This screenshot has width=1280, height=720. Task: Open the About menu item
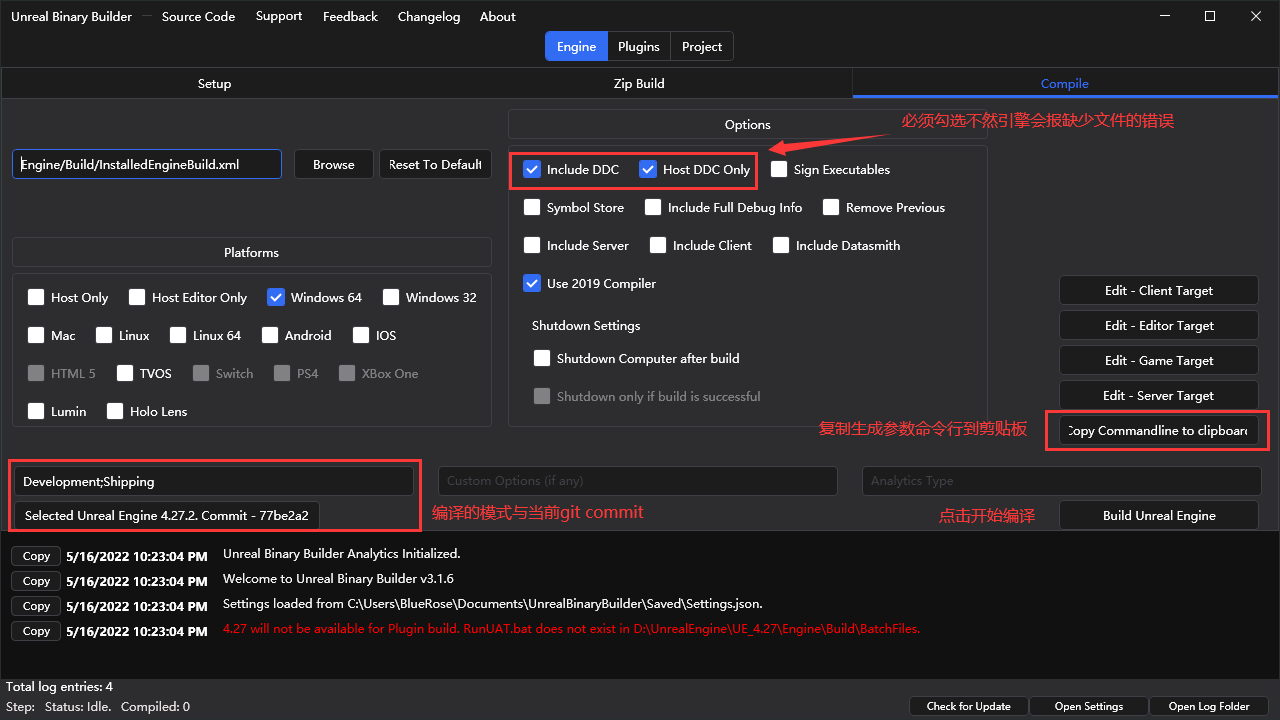pyautogui.click(x=498, y=16)
